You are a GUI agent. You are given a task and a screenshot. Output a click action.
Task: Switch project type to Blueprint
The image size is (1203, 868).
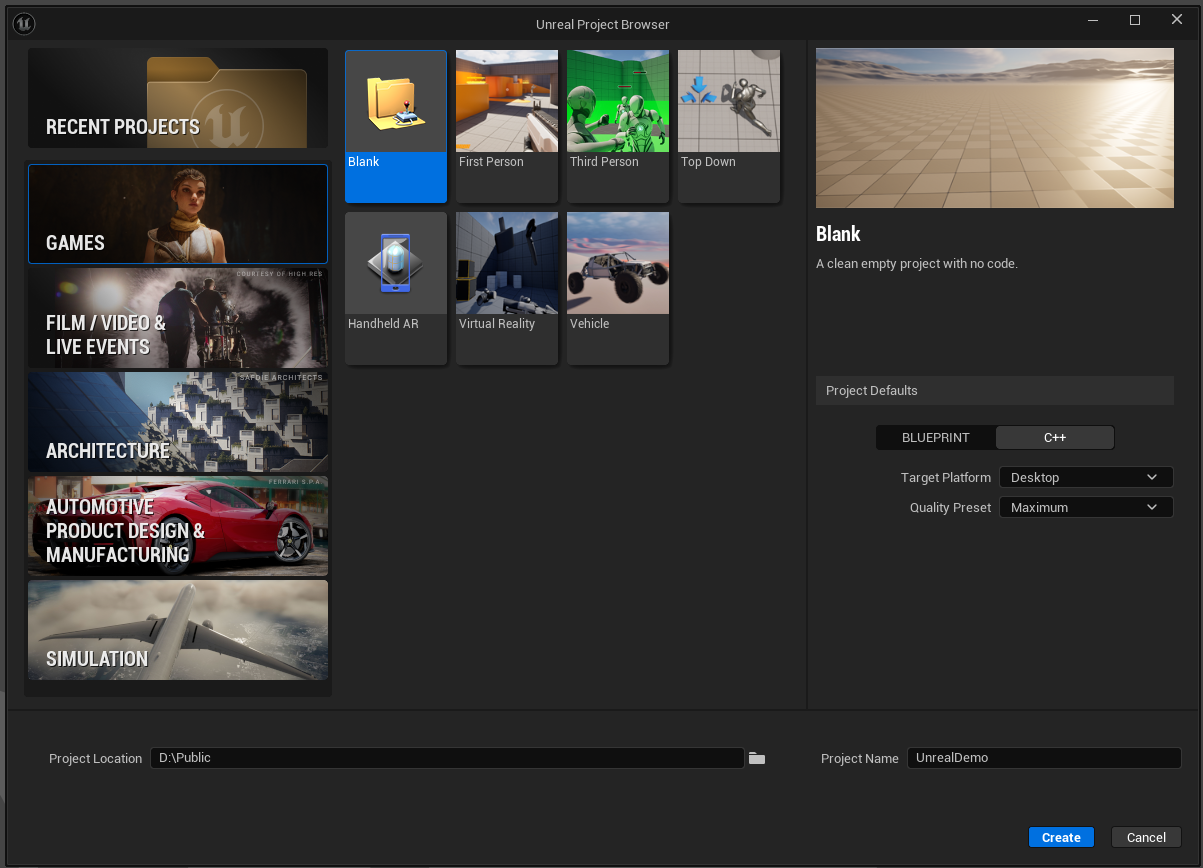click(x=935, y=438)
